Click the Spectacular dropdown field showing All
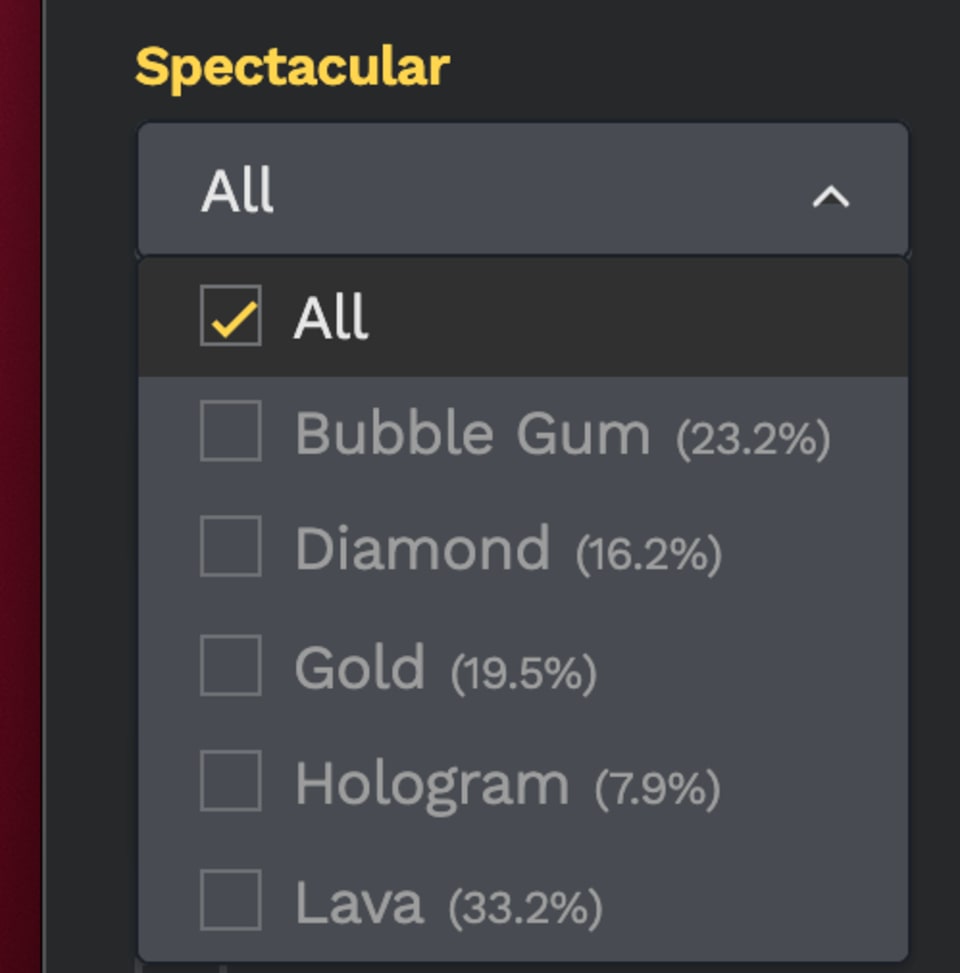Viewport: 960px width, 973px height. (x=500, y=190)
